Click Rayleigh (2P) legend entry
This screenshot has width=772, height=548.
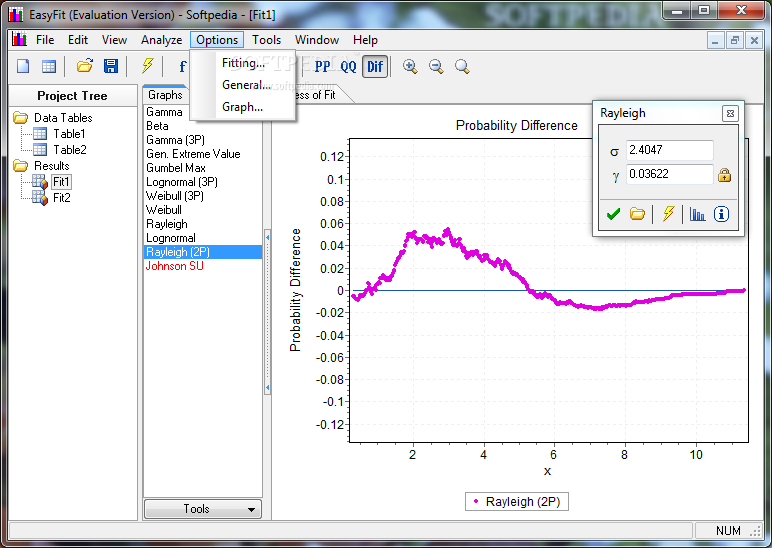pos(516,502)
